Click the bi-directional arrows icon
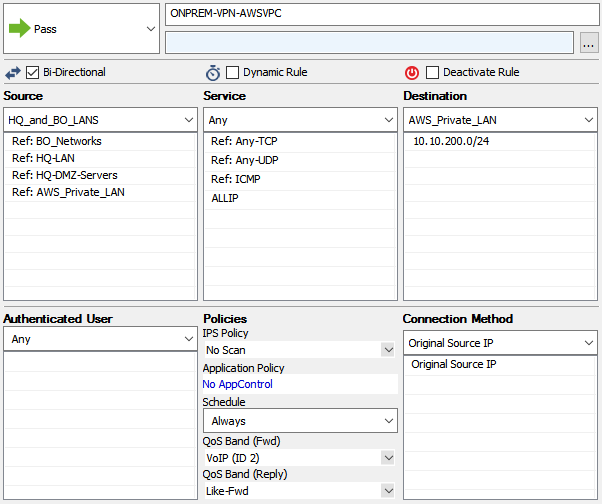602x504 pixels. [13, 73]
